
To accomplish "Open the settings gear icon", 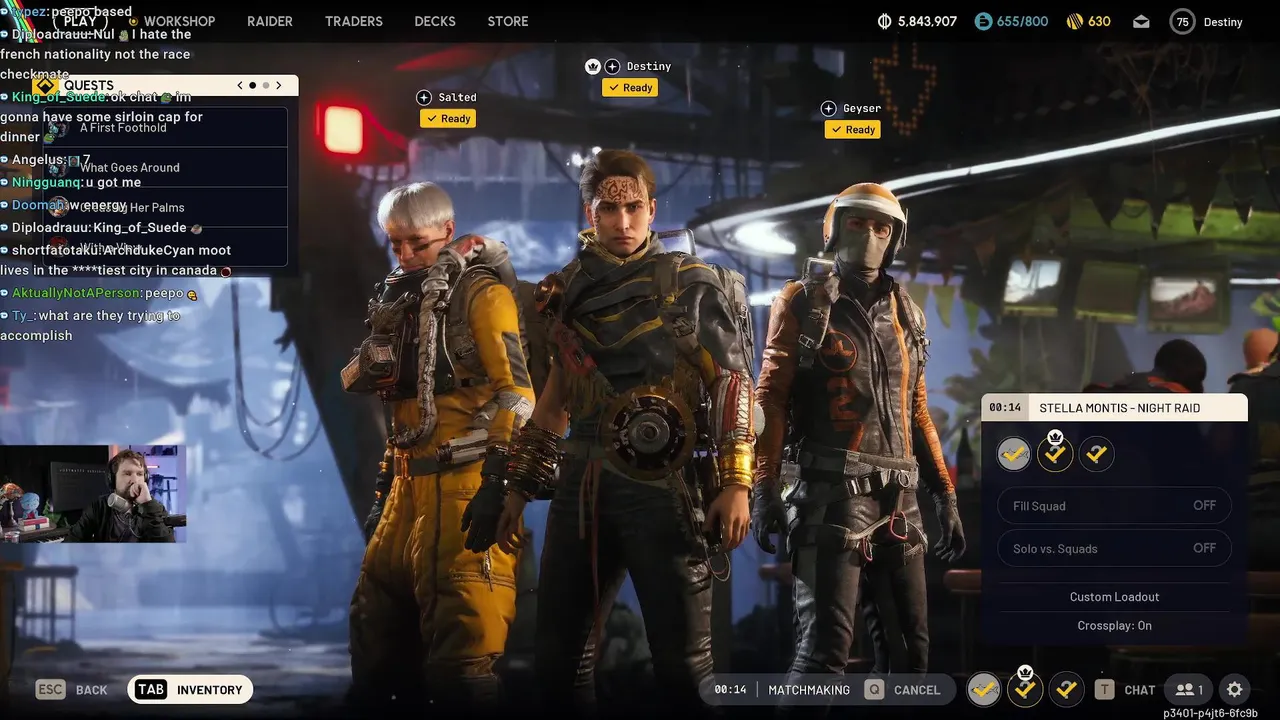I will point(1235,689).
